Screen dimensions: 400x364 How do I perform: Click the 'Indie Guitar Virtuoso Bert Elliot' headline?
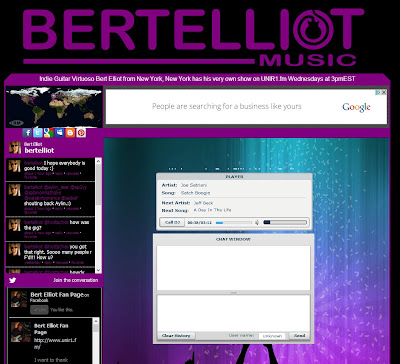[197, 79]
